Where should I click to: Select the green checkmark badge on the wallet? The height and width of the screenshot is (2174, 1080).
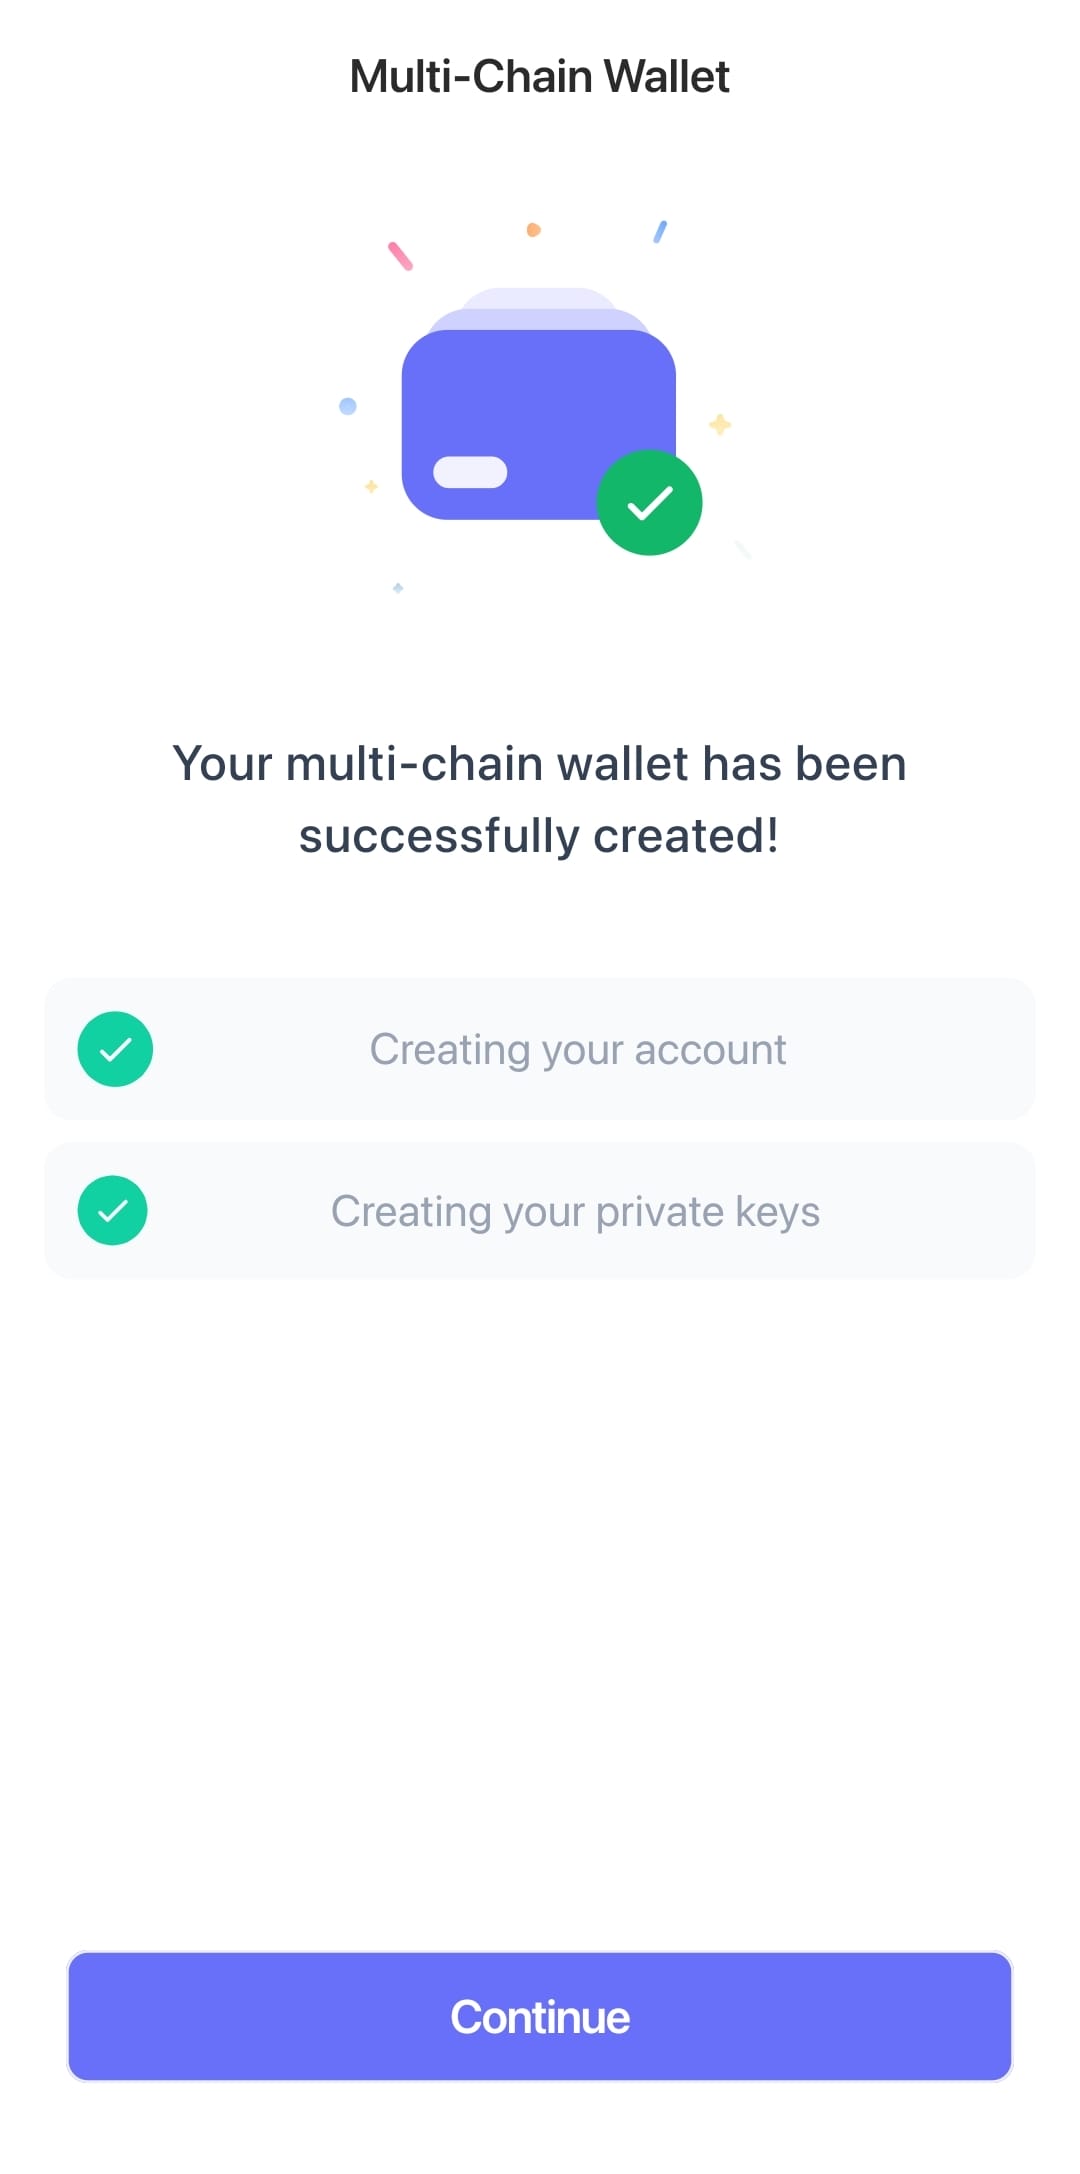650,501
